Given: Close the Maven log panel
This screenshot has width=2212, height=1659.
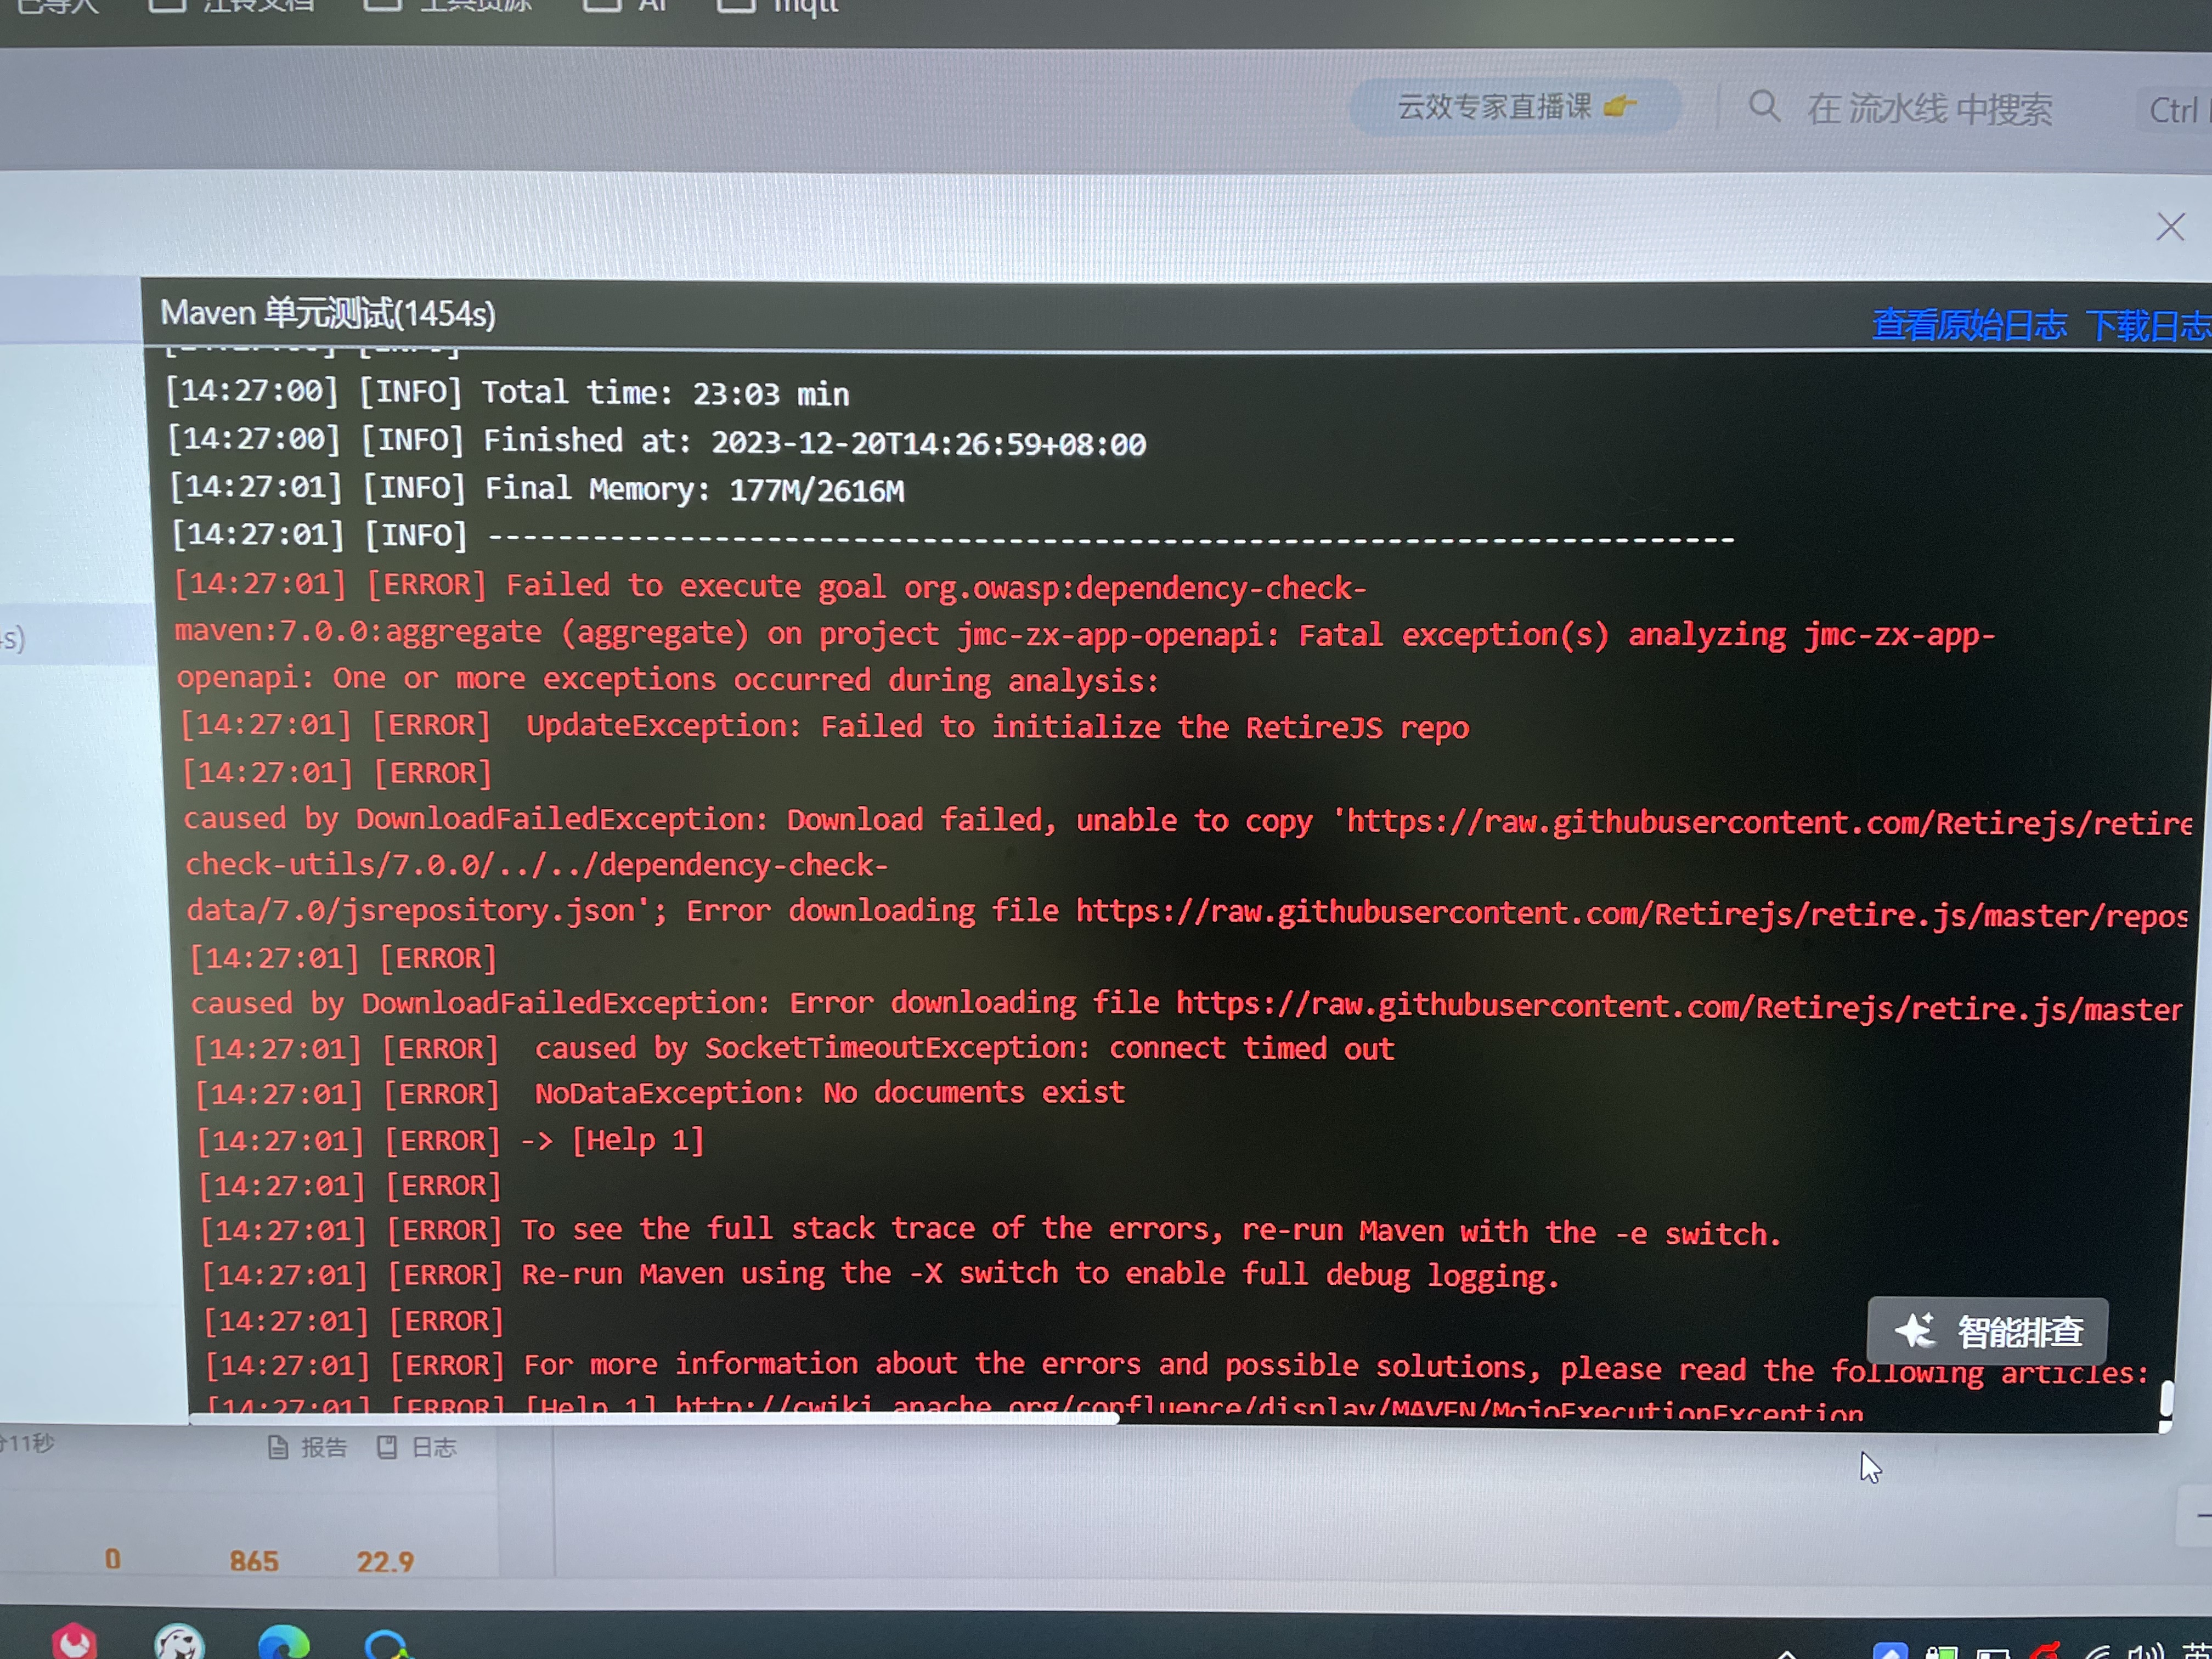Looking at the screenshot, I should (2169, 227).
